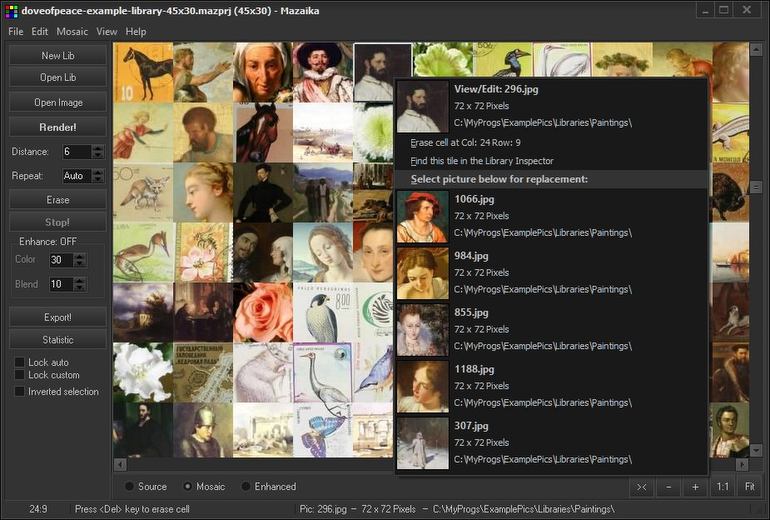770x520 pixels.
Task: Click the vertical scrollbar up arrow
Action: (756, 49)
